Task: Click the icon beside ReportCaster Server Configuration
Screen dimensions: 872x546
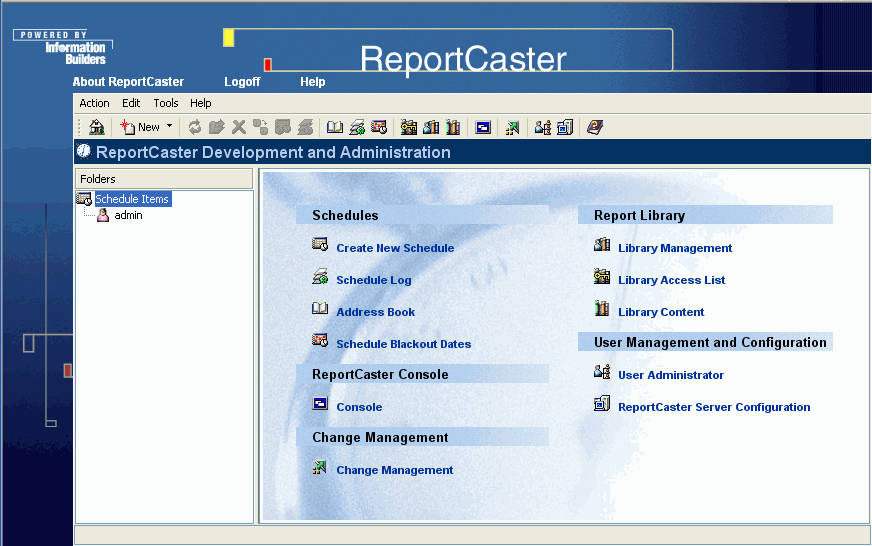Action: click(x=602, y=403)
